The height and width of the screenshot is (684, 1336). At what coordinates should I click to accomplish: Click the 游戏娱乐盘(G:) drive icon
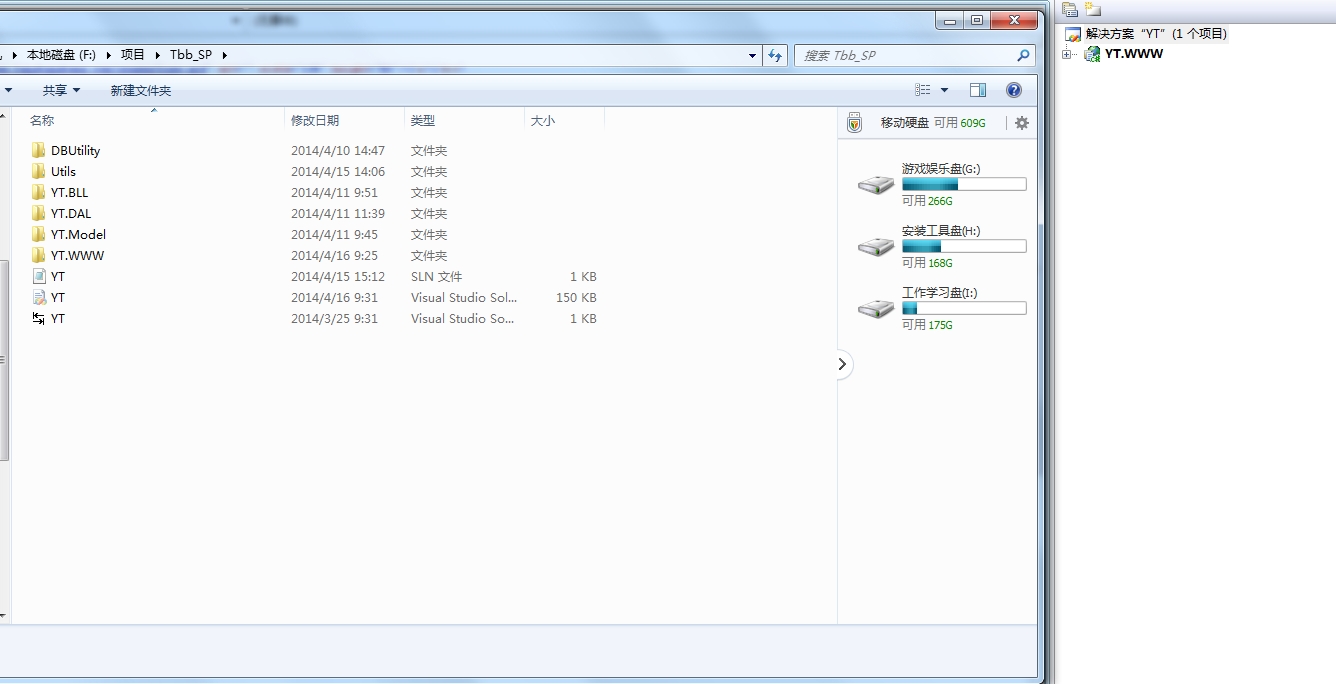(x=876, y=185)
